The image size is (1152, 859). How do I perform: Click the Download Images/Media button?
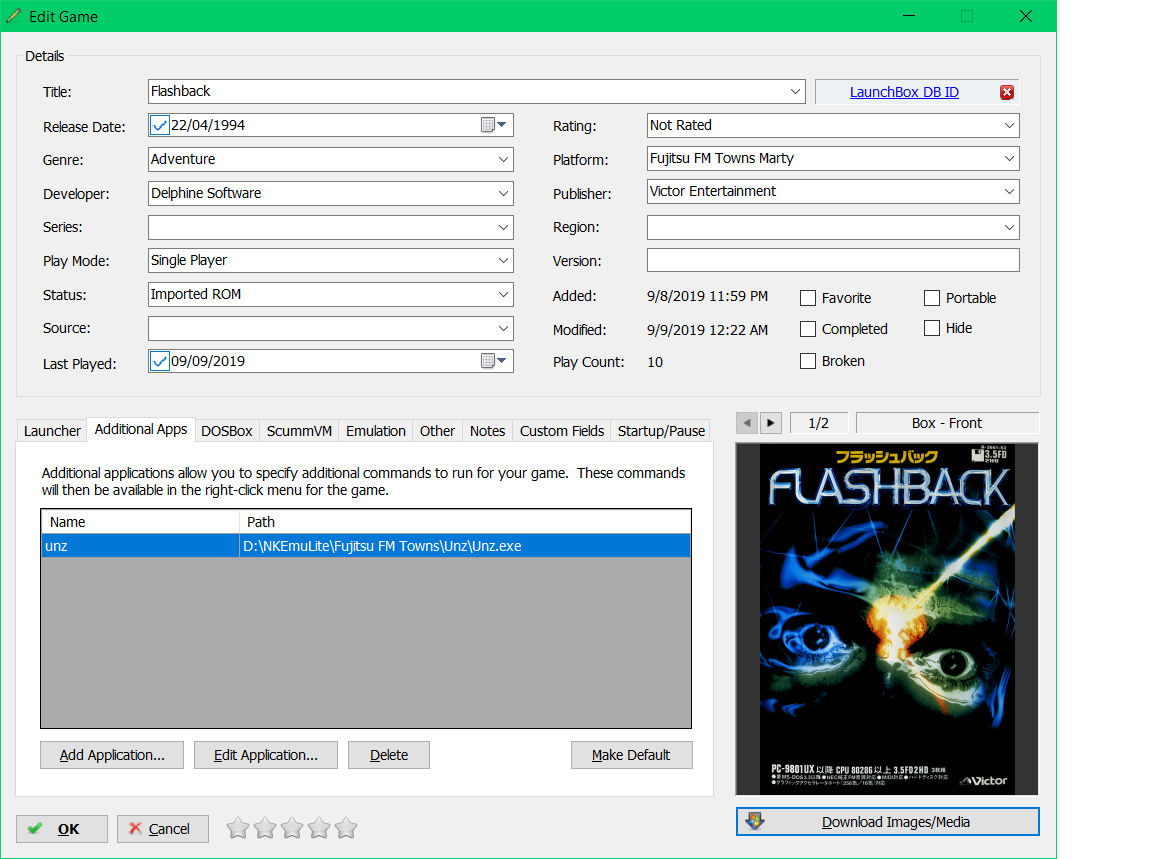888,822
